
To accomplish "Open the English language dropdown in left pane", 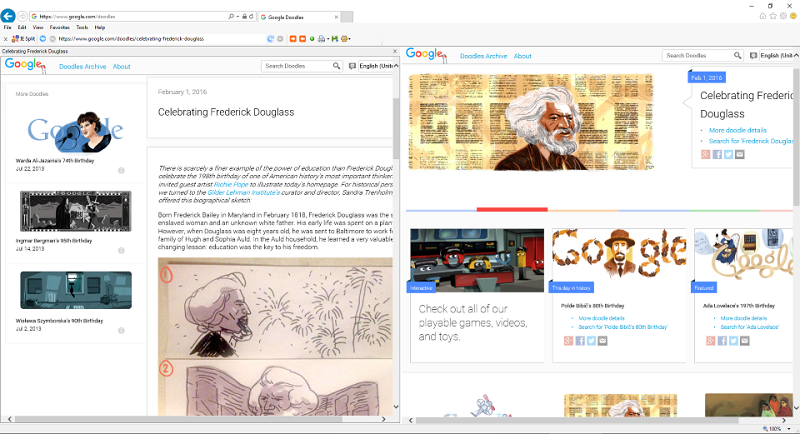I will click(x=378, y=66).
